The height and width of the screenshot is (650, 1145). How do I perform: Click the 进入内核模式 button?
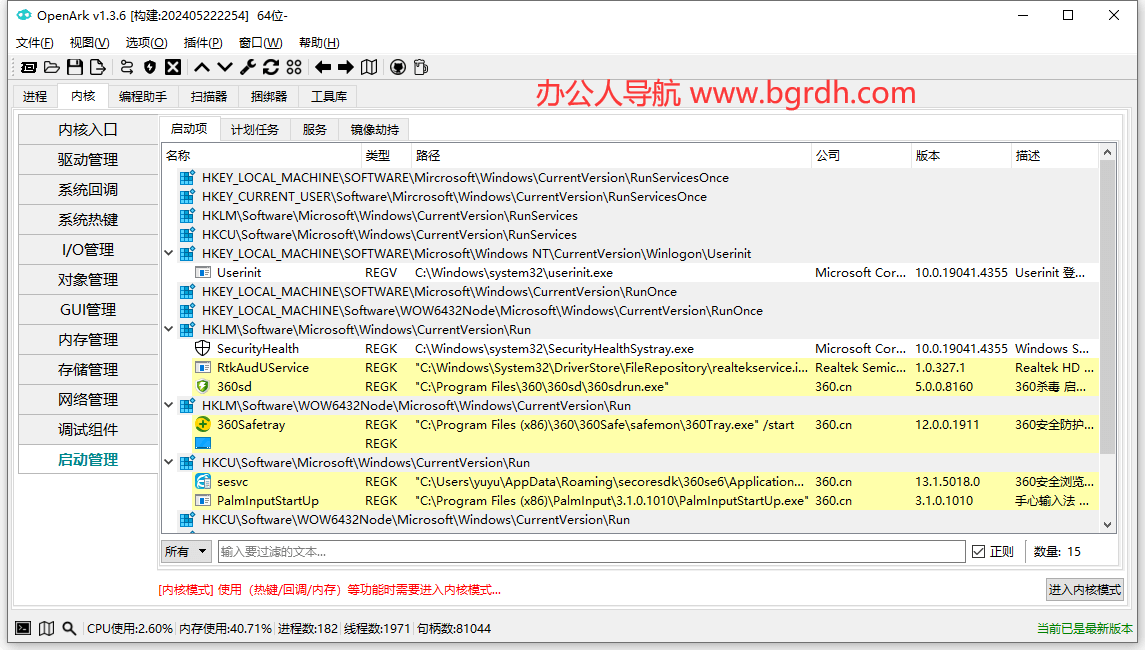[x=1084, y=589]
